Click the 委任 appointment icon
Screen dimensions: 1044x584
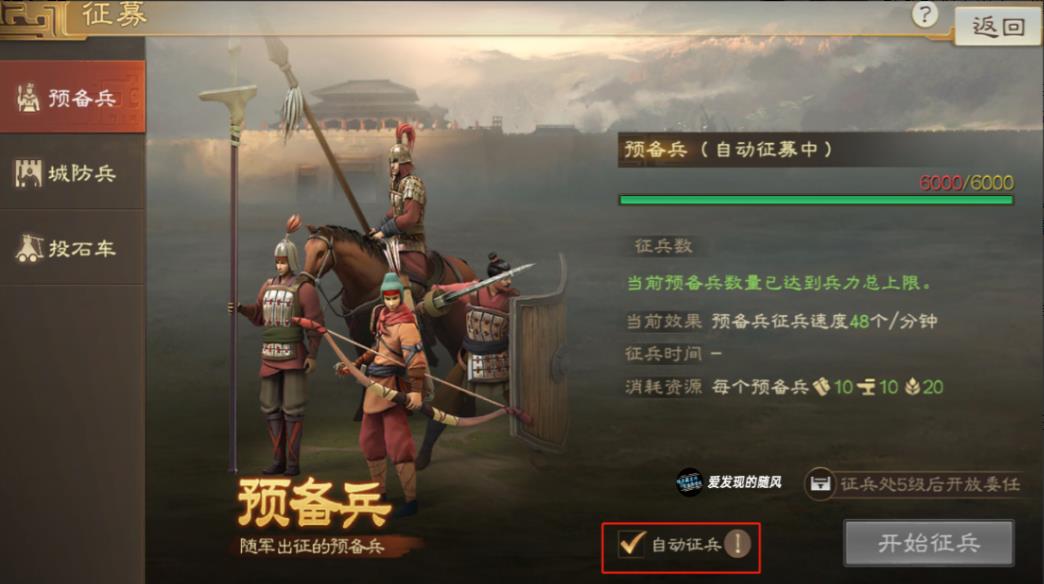pos(820,483)
